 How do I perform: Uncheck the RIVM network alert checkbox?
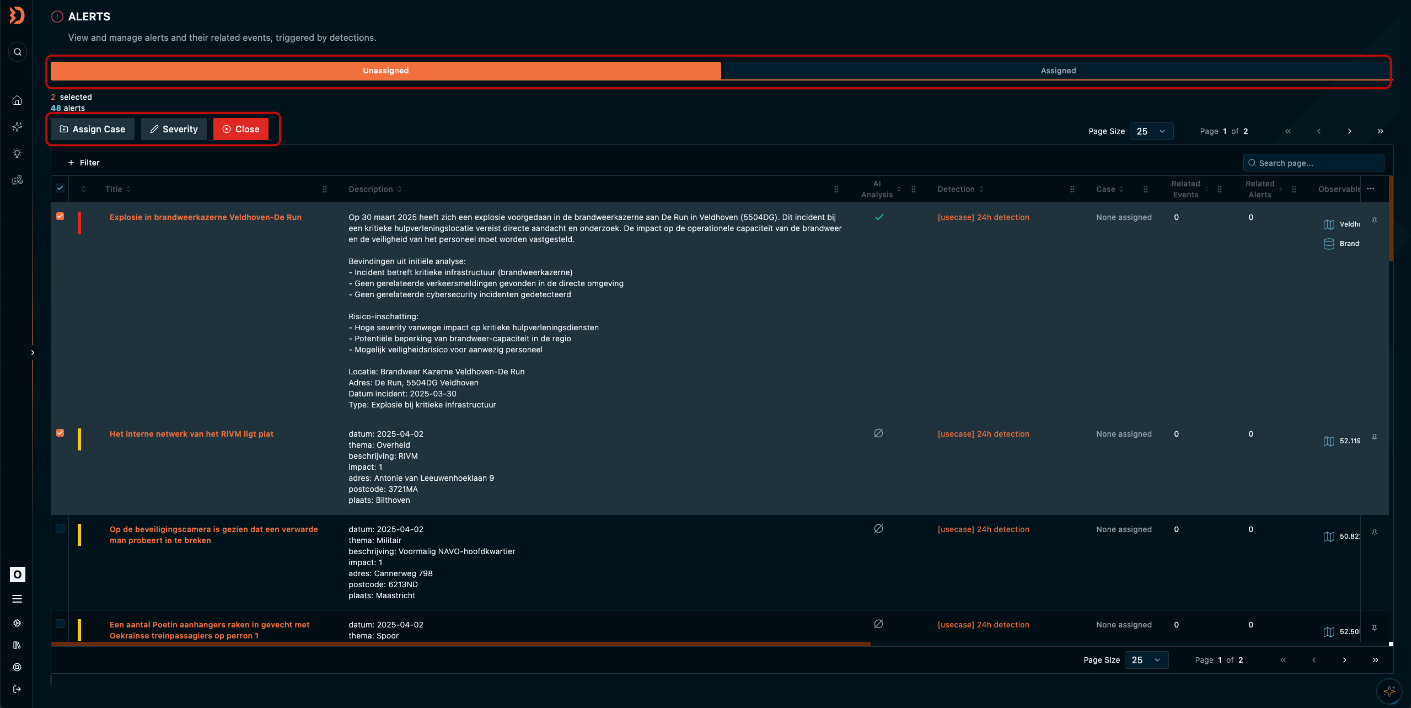pyautogui.click(x=60, y=433)
